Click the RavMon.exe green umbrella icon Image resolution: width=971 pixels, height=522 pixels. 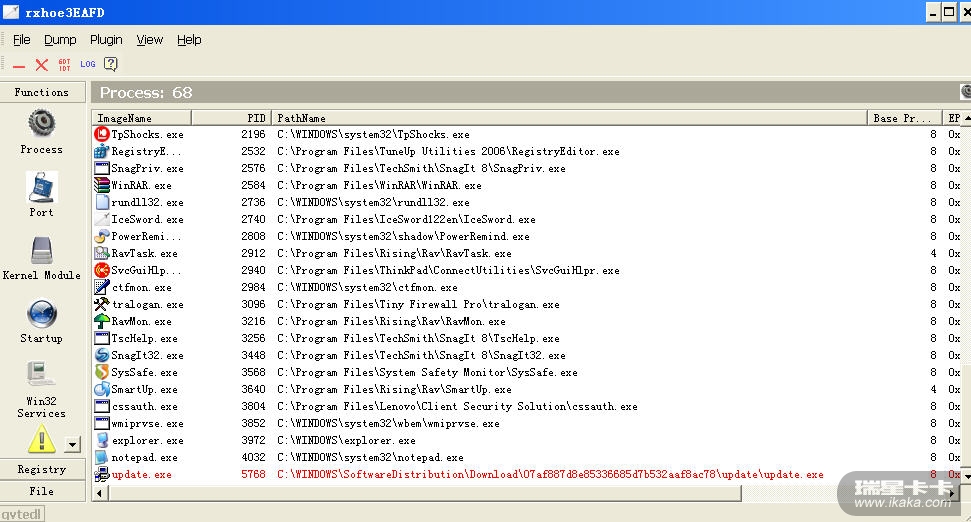[x=102, y=321]
